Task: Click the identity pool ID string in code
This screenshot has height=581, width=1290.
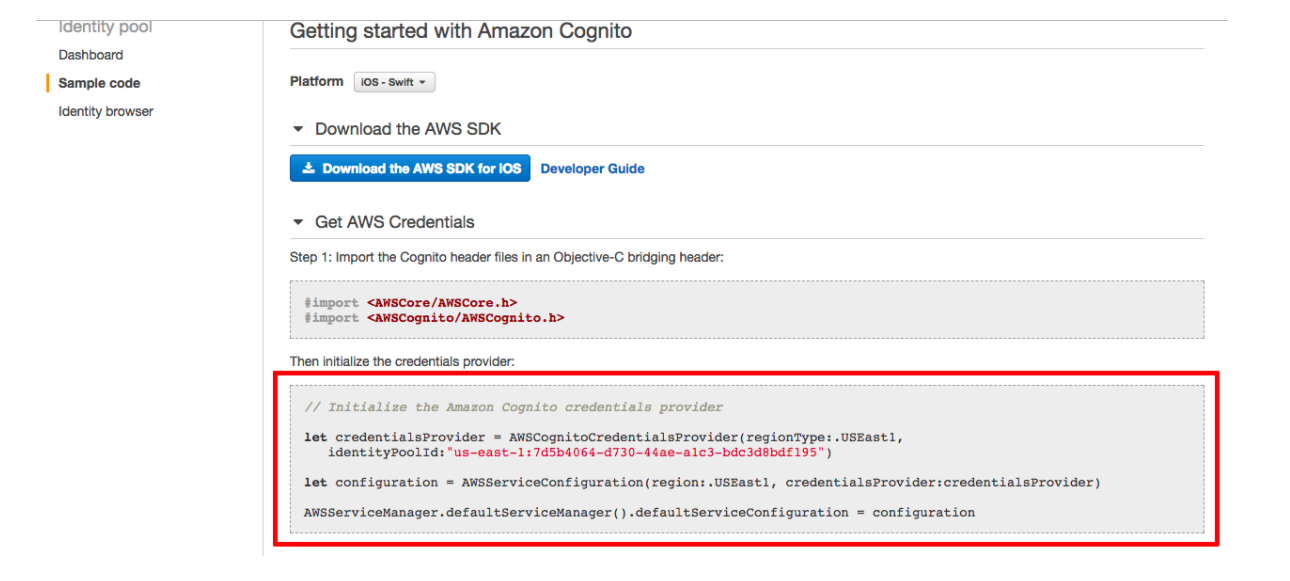Action: [636, 453]
